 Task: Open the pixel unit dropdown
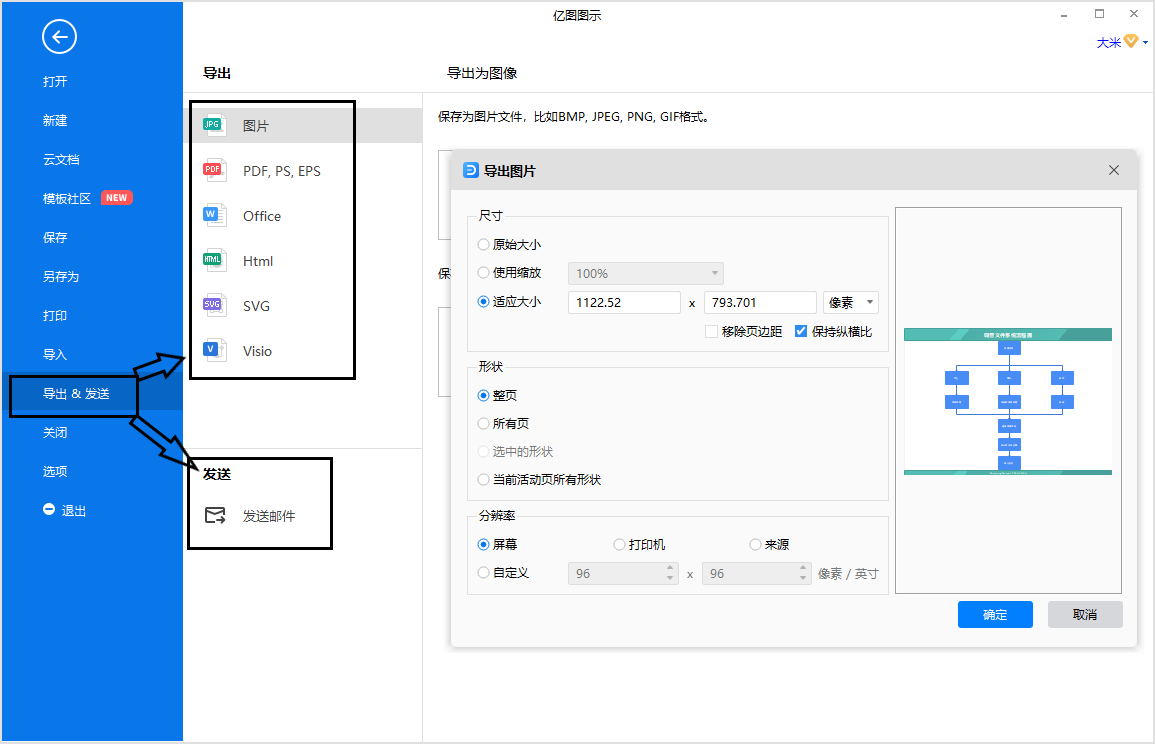[x=851, y=303]
